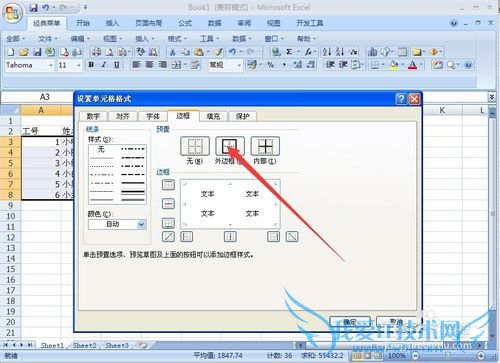The image size is (500, 363).
Task: Expand the 帮助 classic menu
Action: [306, 39]
